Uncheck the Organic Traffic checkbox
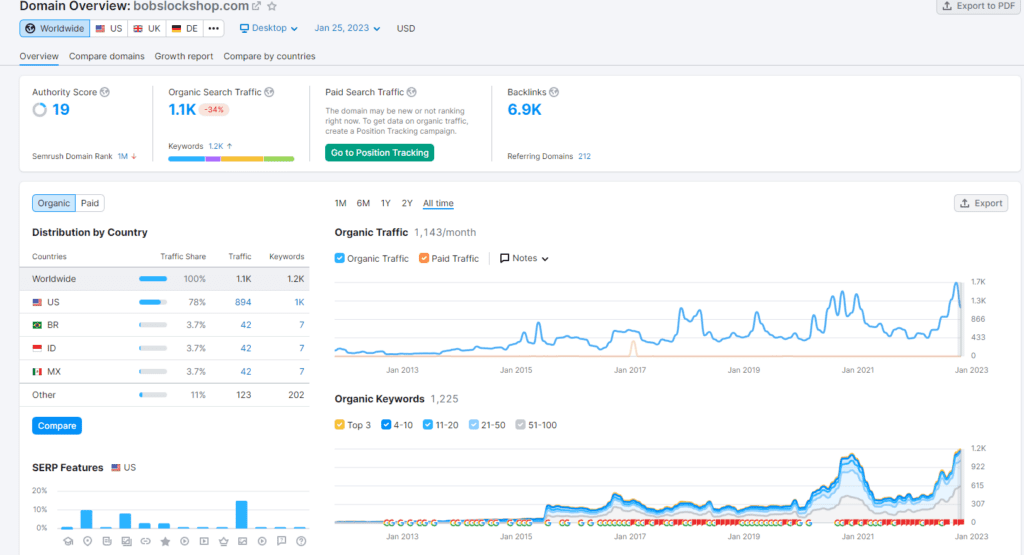The image size is (1024, 555). click(x=340, y=258)
